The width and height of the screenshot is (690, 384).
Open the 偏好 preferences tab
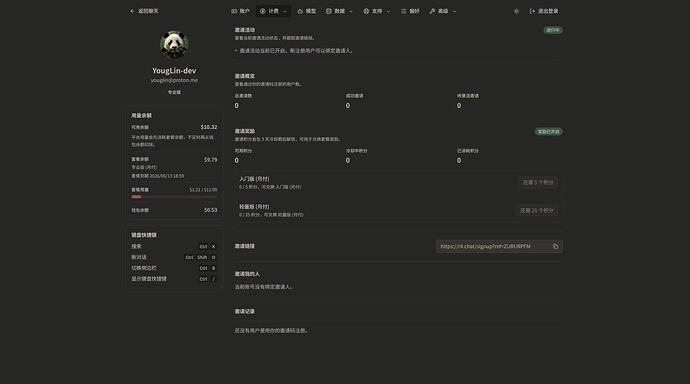click(x=410, y=11)
